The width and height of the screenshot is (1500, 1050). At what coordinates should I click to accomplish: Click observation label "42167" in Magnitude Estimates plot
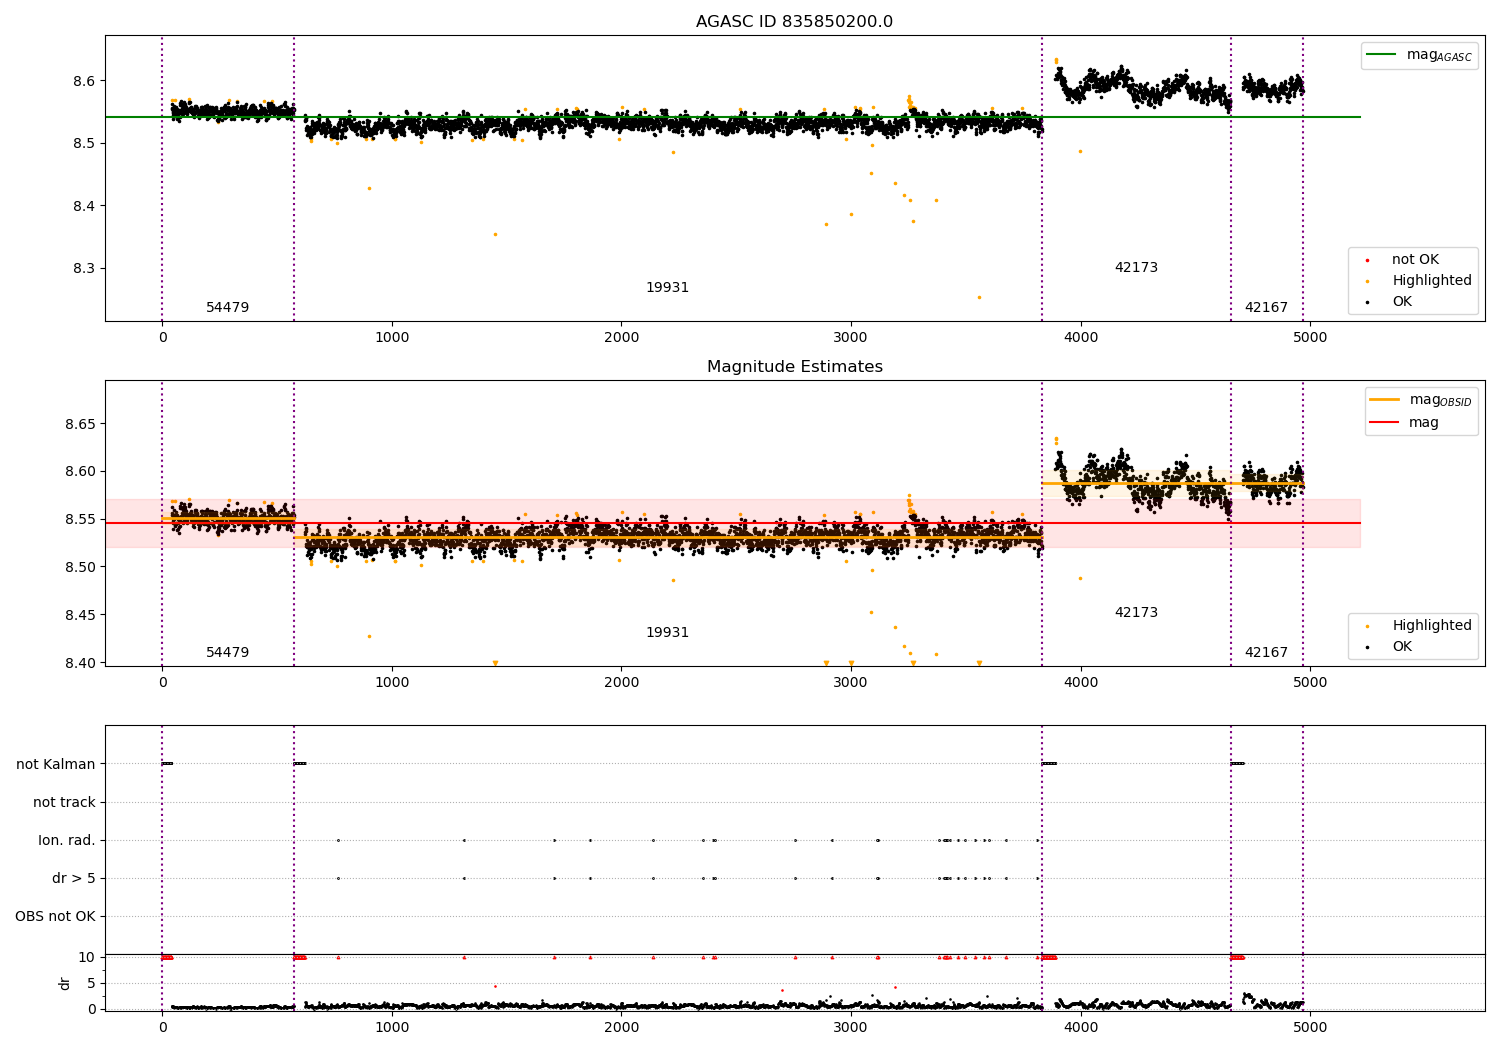point(1266,653)
